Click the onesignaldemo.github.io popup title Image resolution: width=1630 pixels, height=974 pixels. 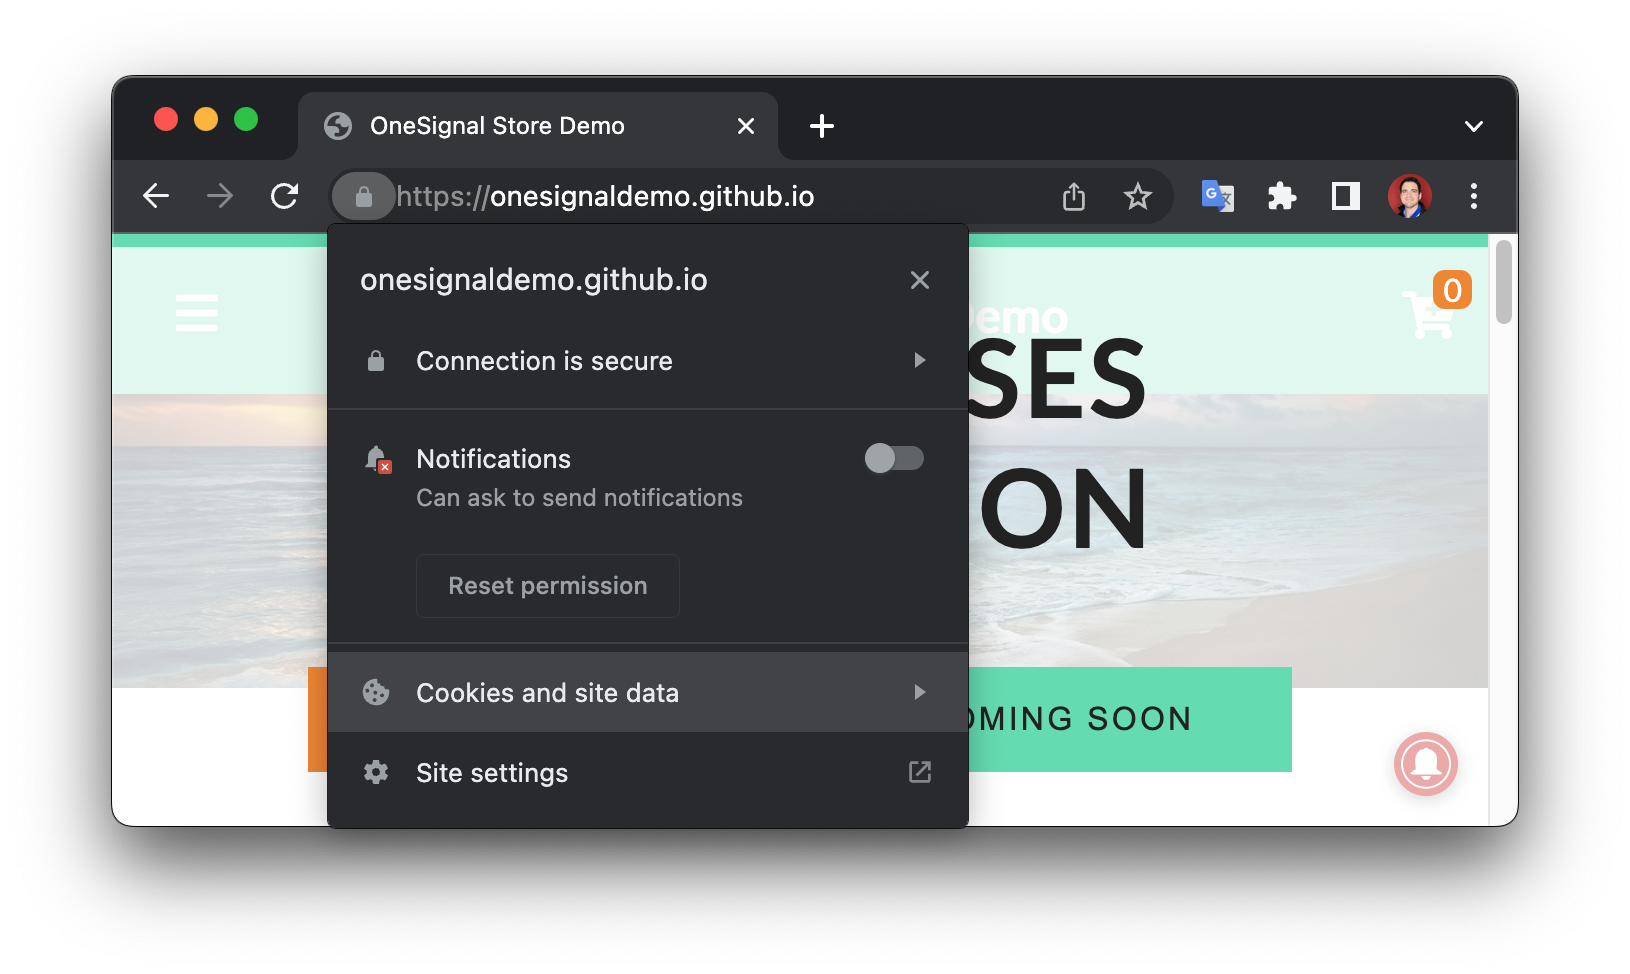534,280
